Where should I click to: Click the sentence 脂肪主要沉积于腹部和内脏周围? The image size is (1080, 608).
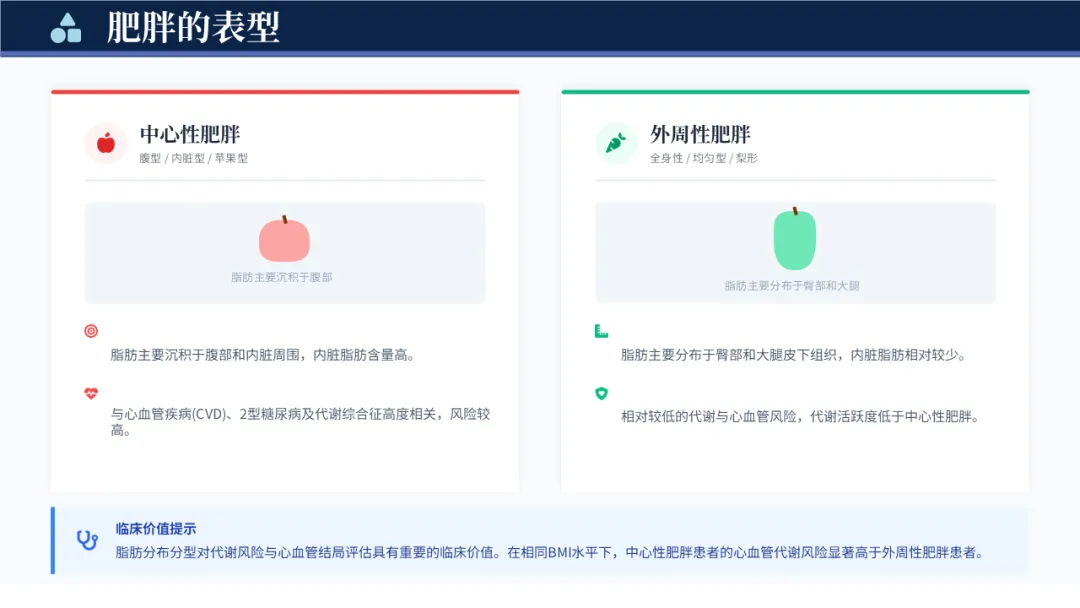[262, 355]
